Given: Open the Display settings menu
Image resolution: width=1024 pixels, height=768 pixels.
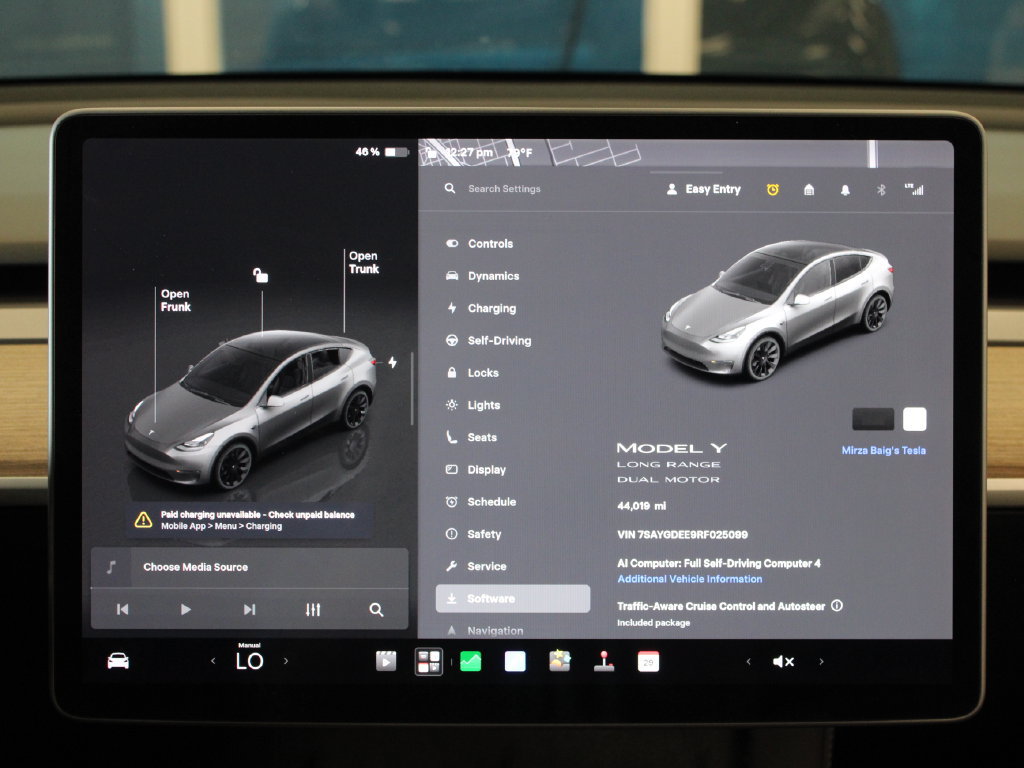Looking at the screenshot, I should click(x=476, y=470).
